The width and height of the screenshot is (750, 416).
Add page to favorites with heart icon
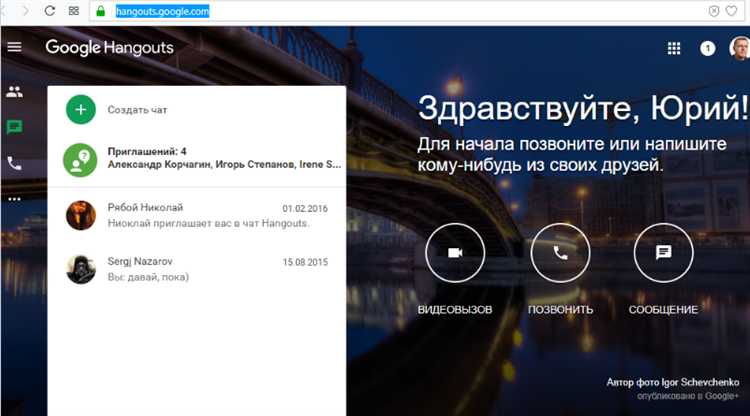point(732,11)
